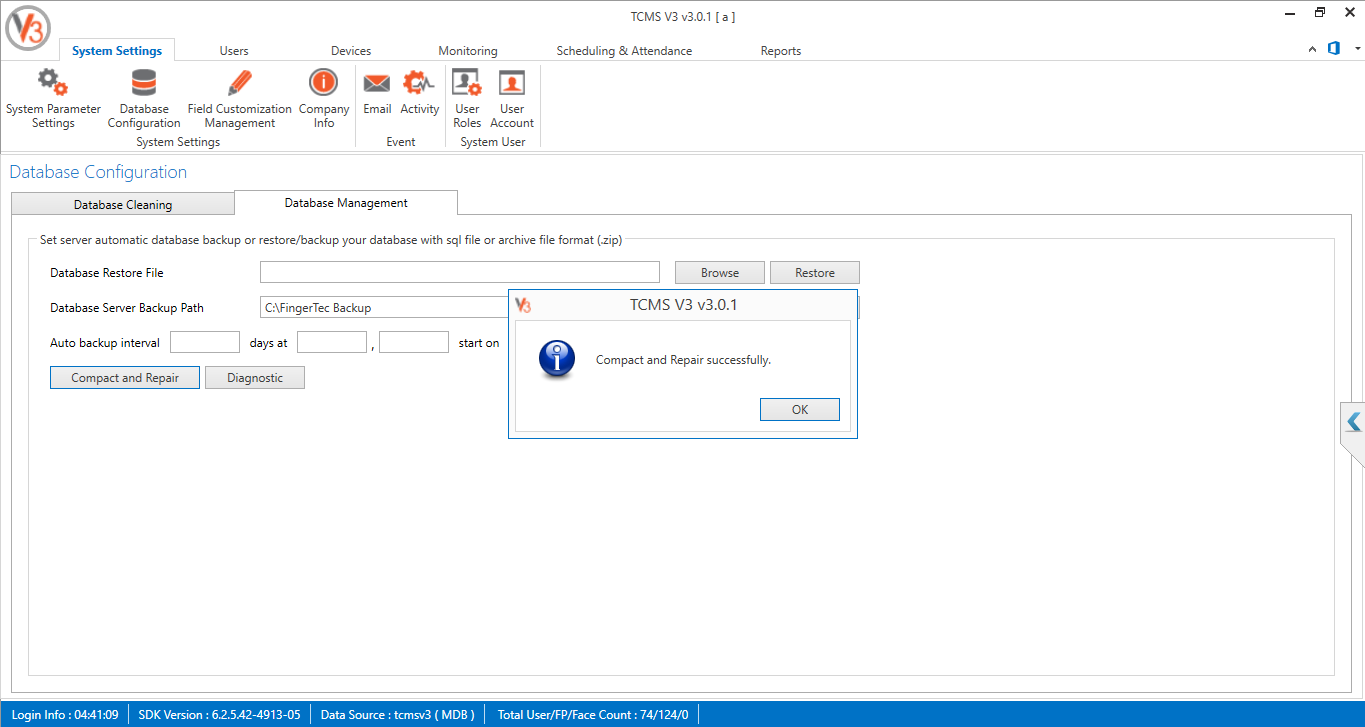Click the 'Event' ribbon group label
This screenshot has width=1365, height=727.
(x=401, y=142)
